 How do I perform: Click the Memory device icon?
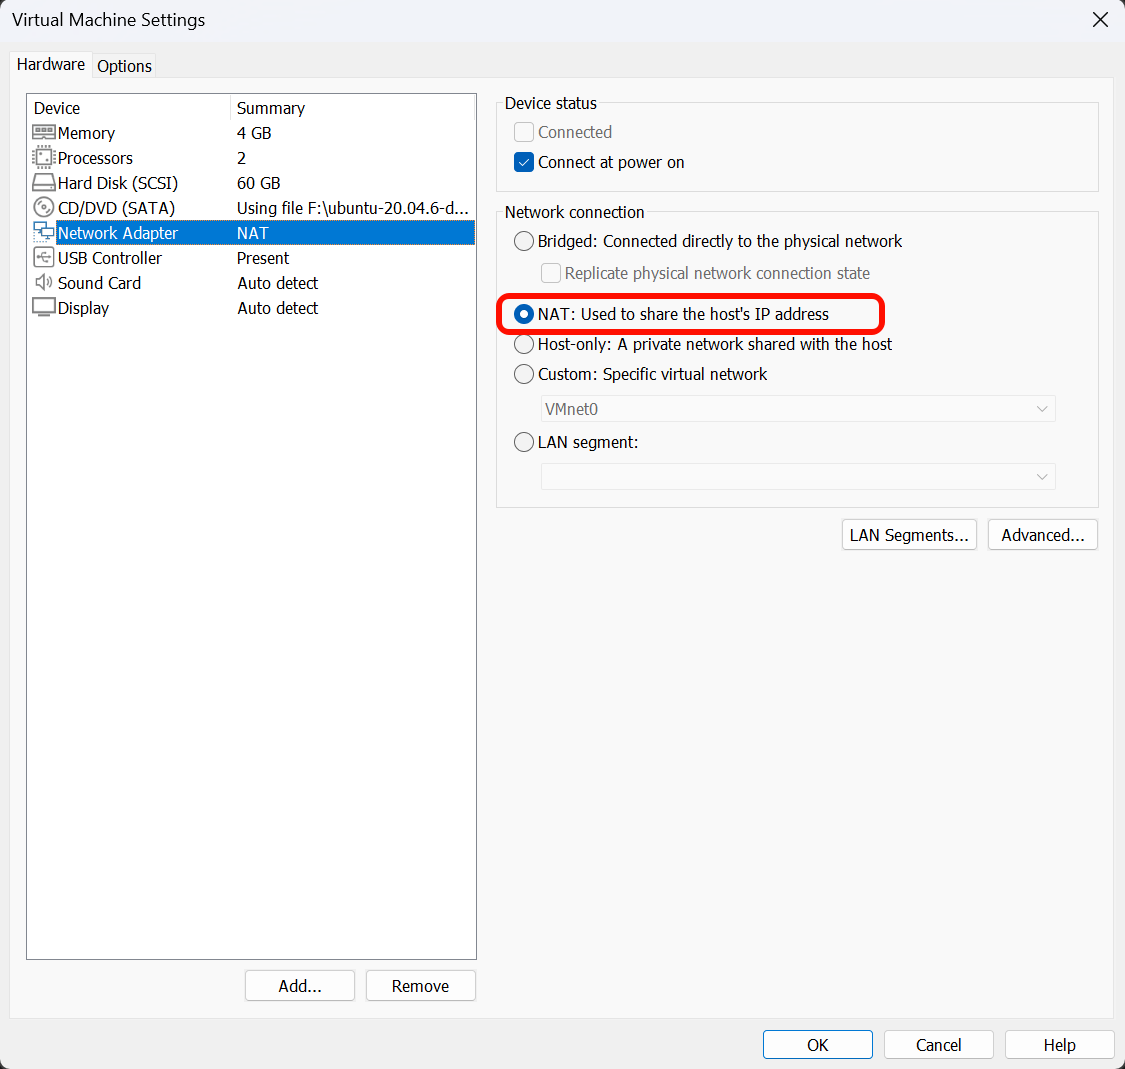(x=44, y=133)
